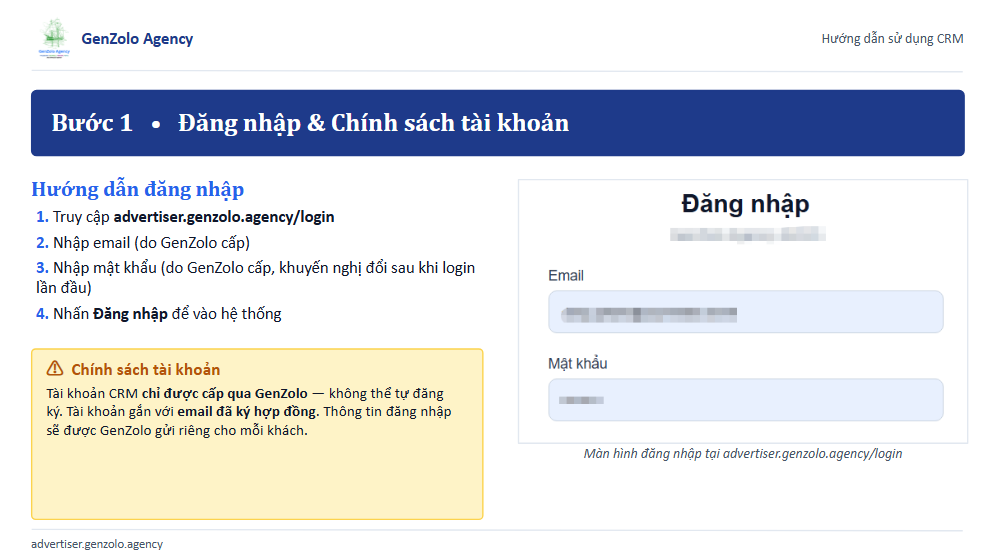The height and width of the screenshot is (556, 996).
Task: Select step 4 'Nhấn Đăng nhập để vào hệ thống'
Action: pos(159,314)
